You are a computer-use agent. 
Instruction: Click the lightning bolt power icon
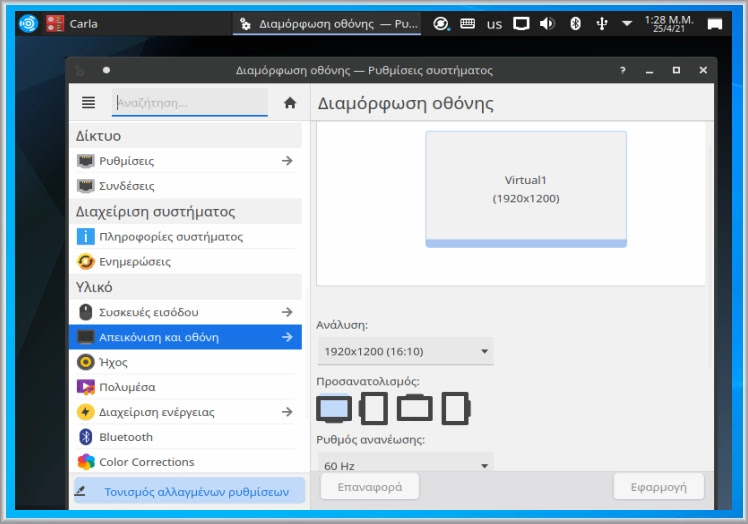click(x=85, y=412)
